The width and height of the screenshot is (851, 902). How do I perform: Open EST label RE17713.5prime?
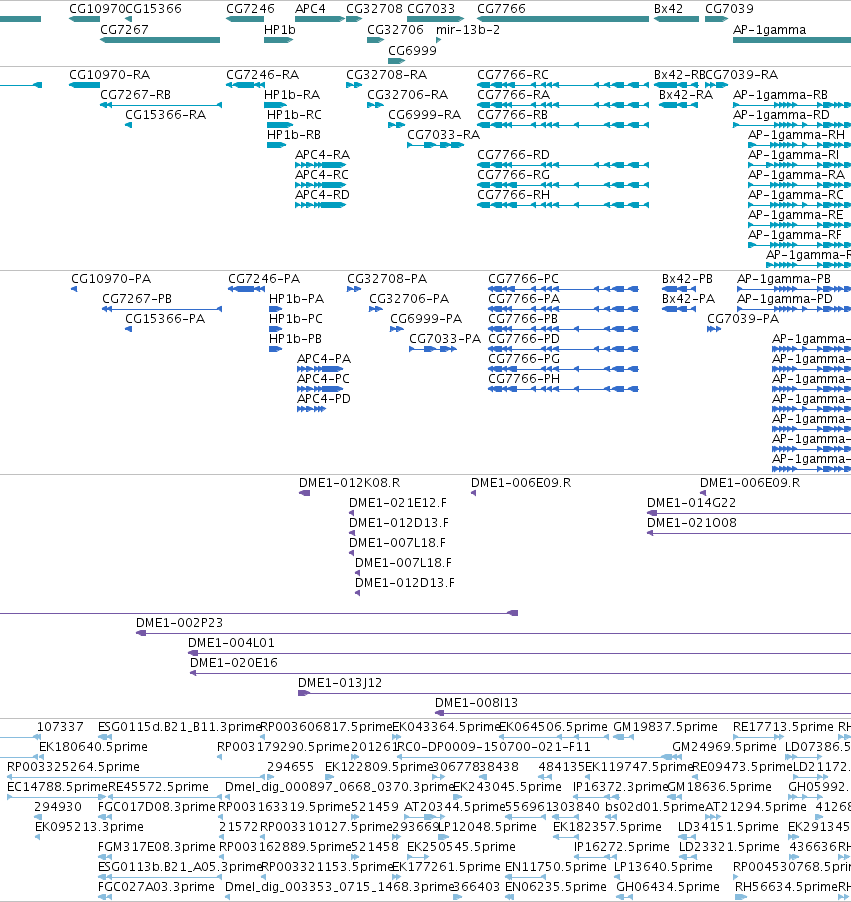[783, 728]
